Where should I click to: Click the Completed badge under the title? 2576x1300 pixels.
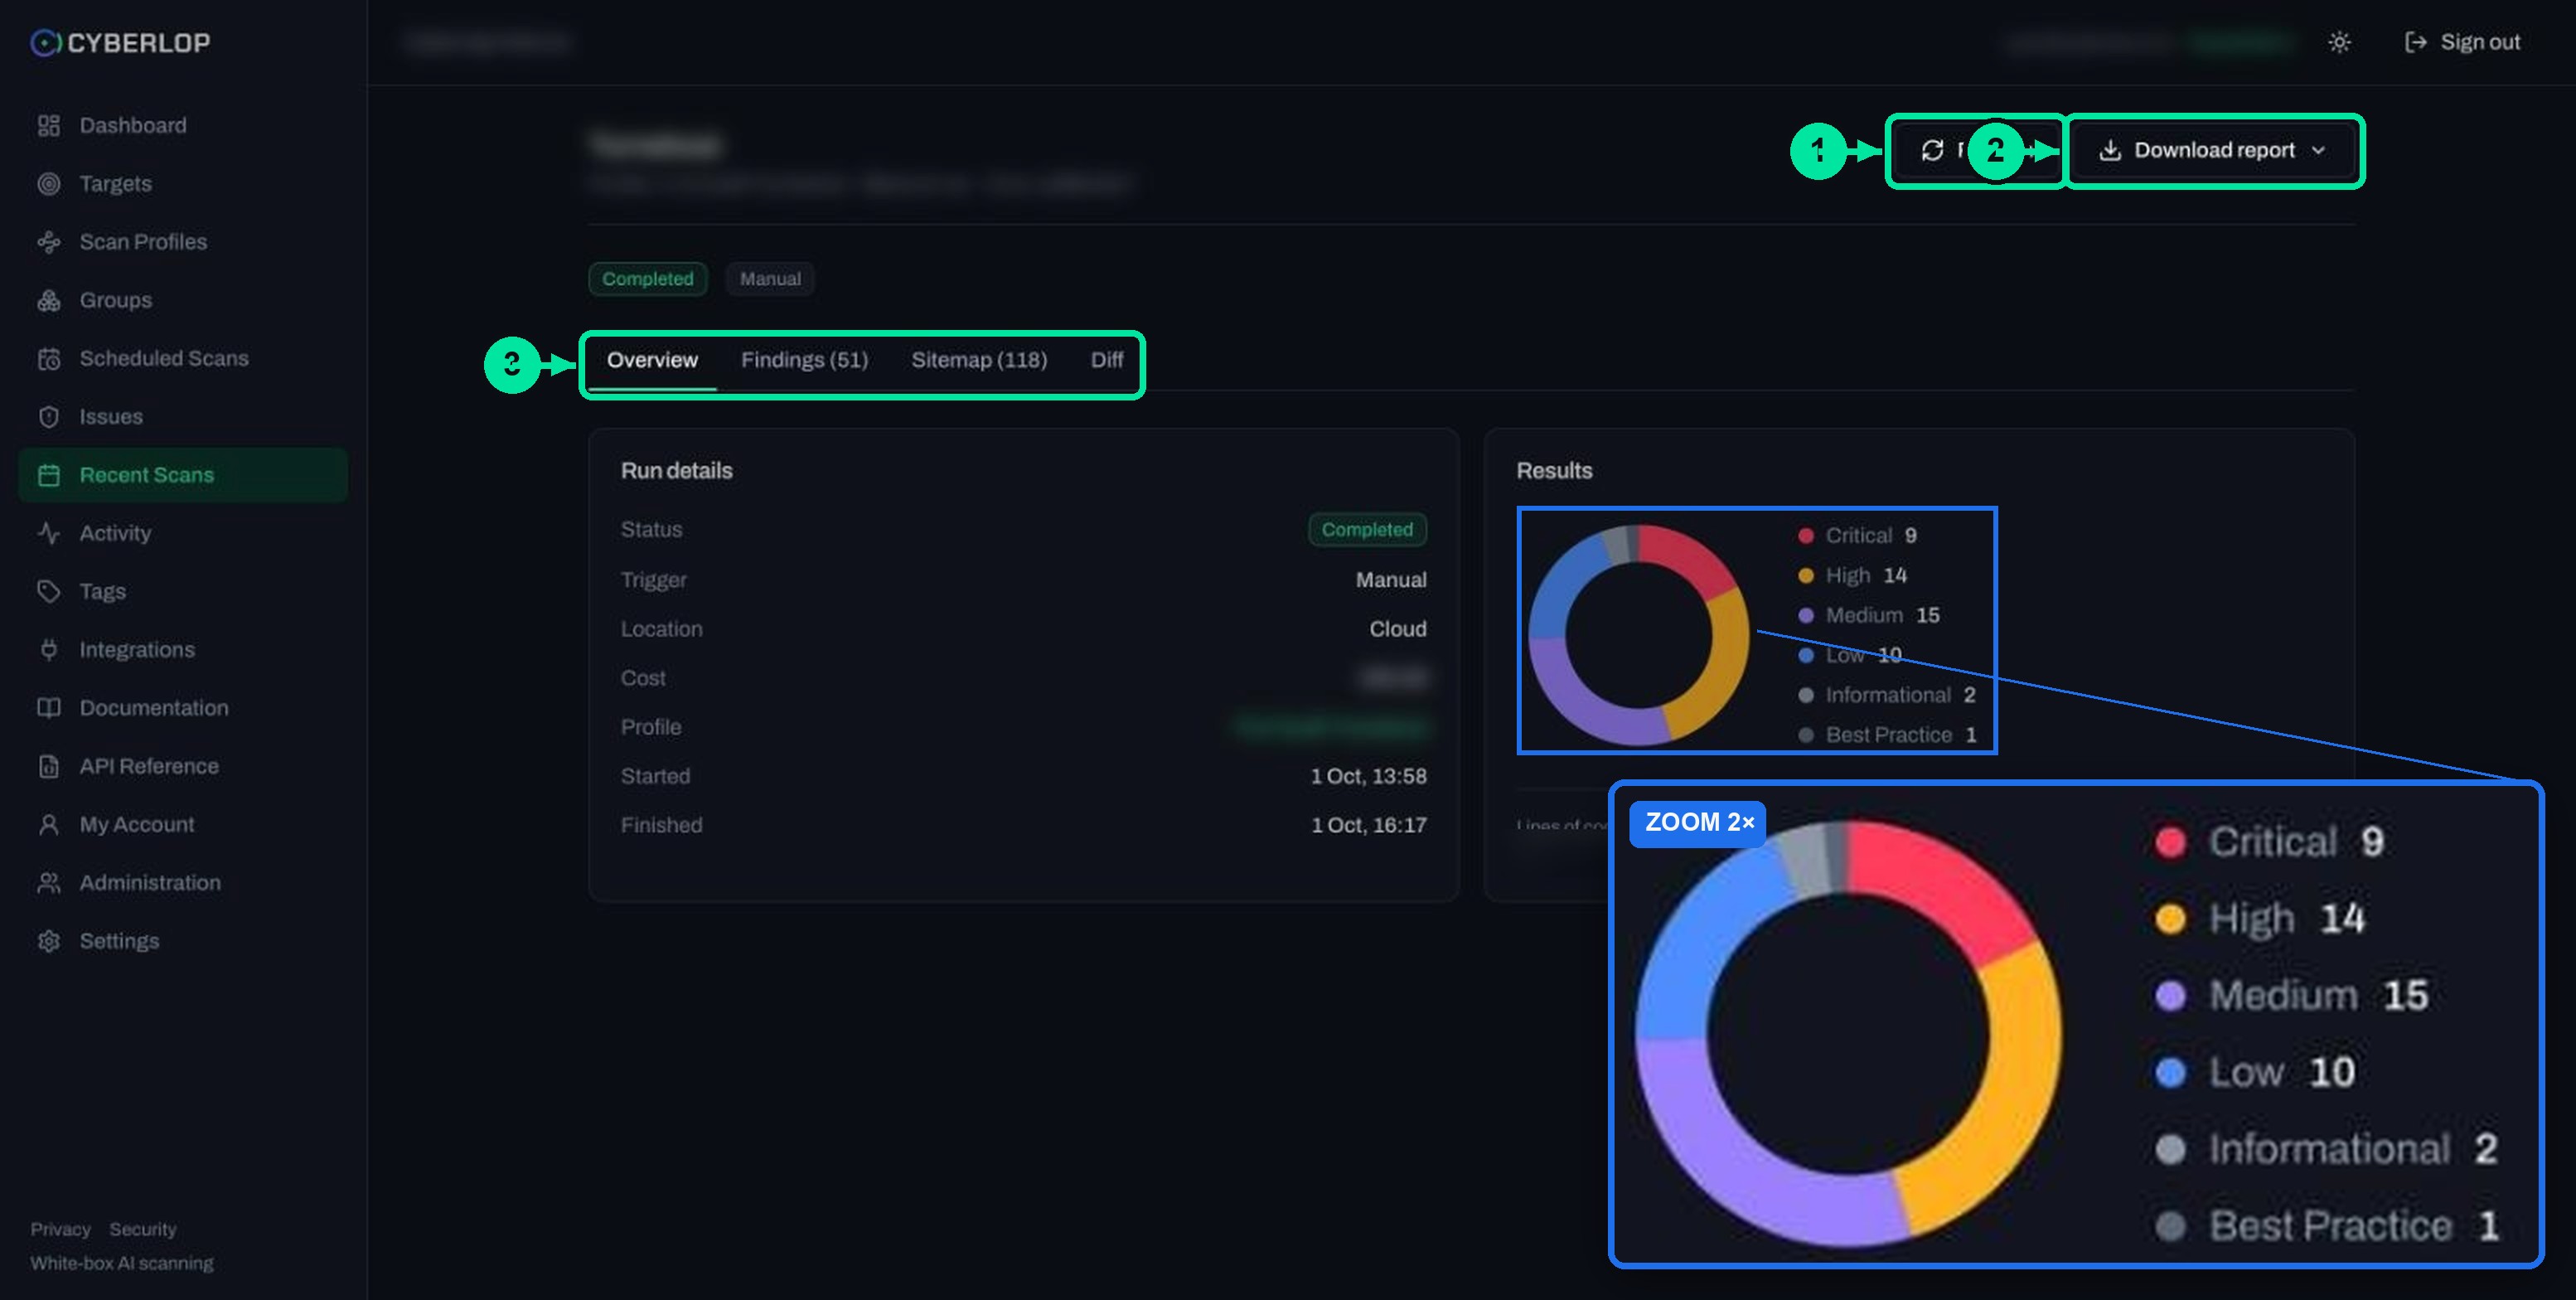[x=647, y=279]
